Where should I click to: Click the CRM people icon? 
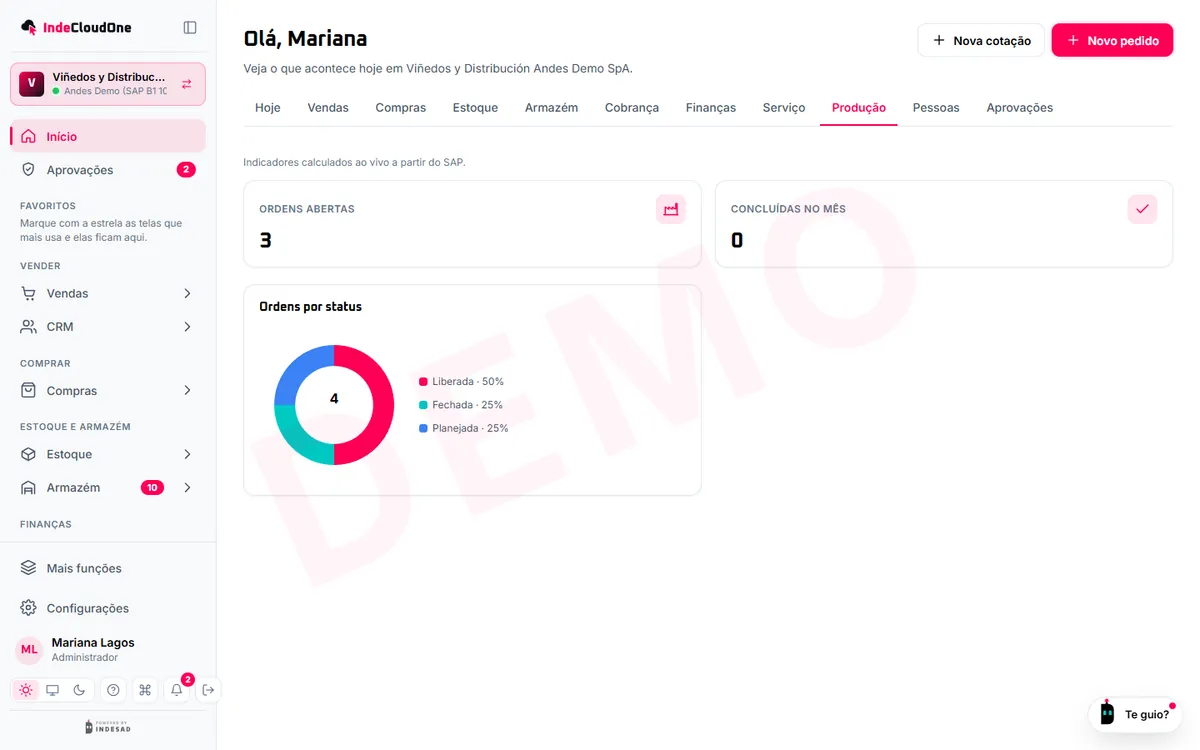(28, 327)
